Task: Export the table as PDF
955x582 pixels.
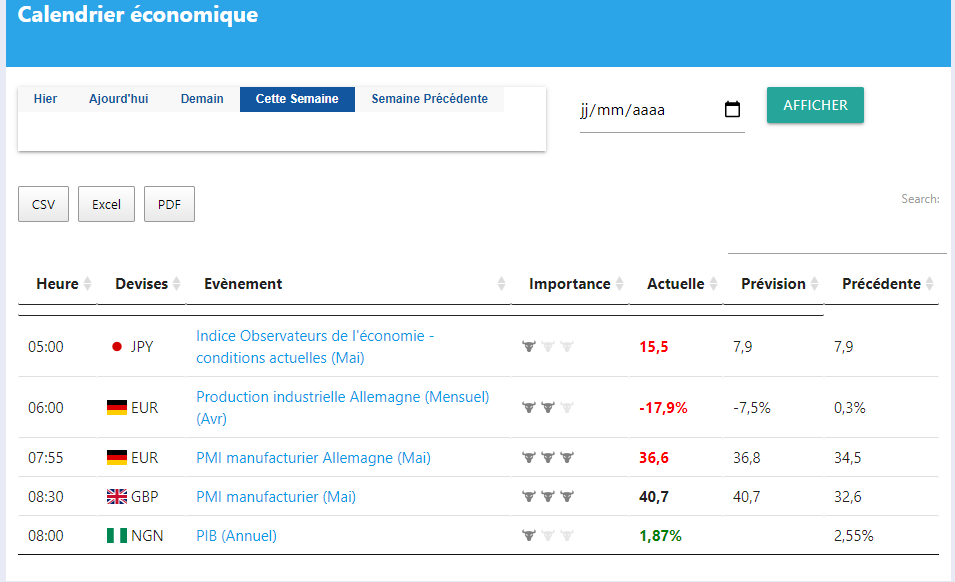Action: pos(169,204)
